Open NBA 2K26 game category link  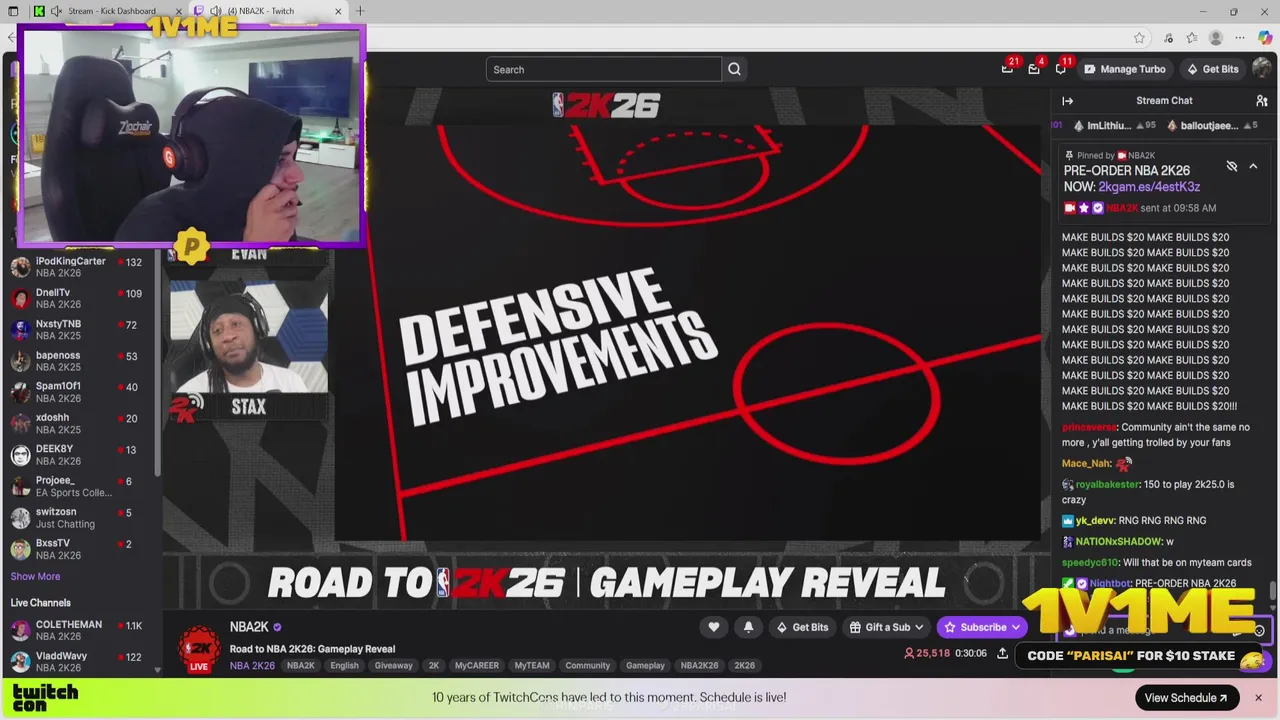[252, 665]
